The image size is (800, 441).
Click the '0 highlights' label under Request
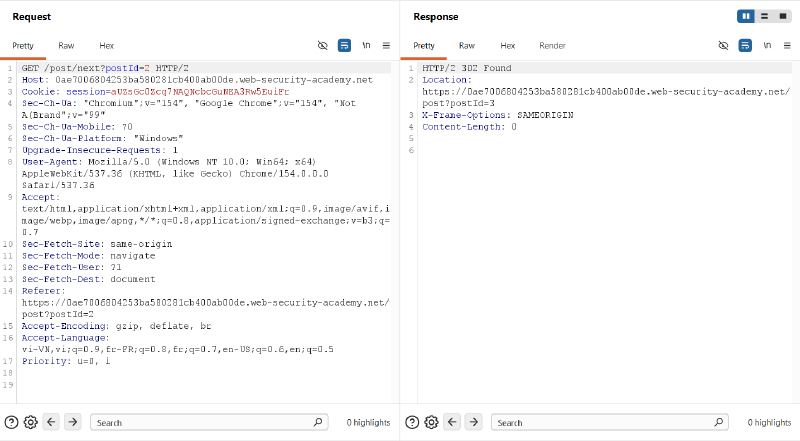pyautogui.click(x=368, y=423)
